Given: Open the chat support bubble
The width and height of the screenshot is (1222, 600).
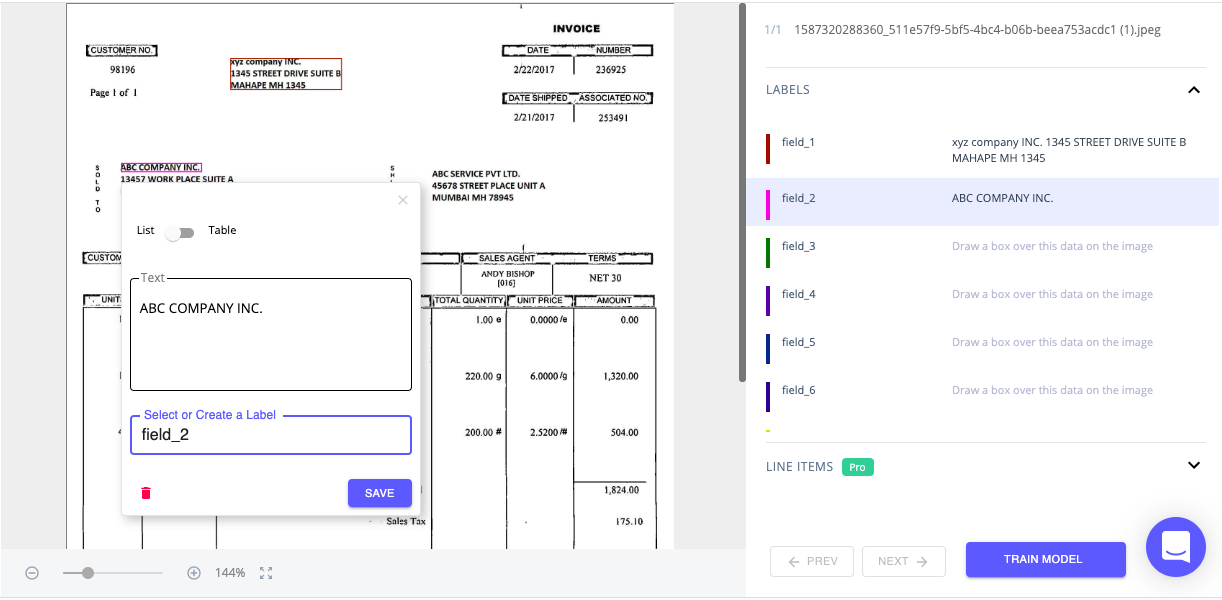Looking at the screenshot, I should coord(1175,547).
